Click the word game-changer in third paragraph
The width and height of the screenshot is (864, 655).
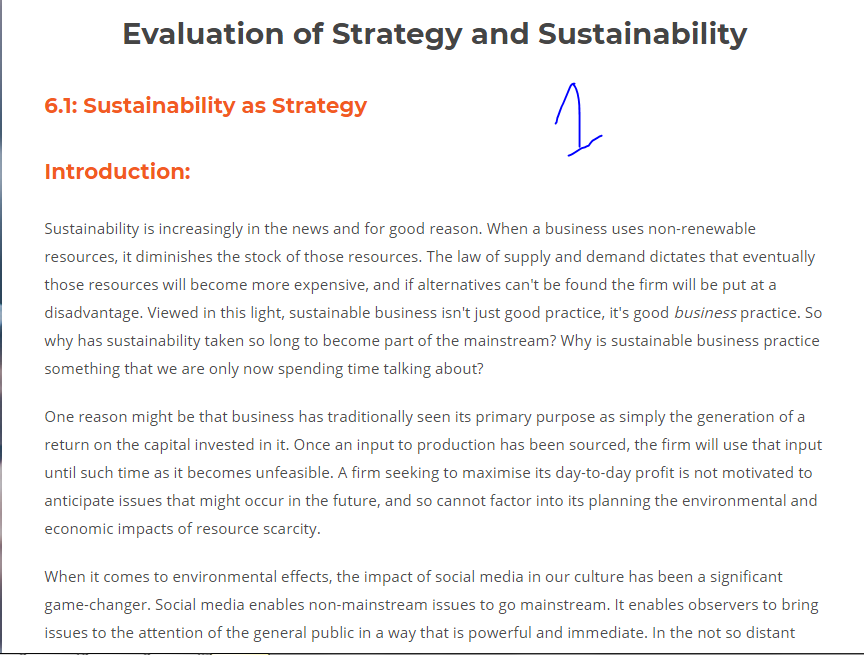97,605
